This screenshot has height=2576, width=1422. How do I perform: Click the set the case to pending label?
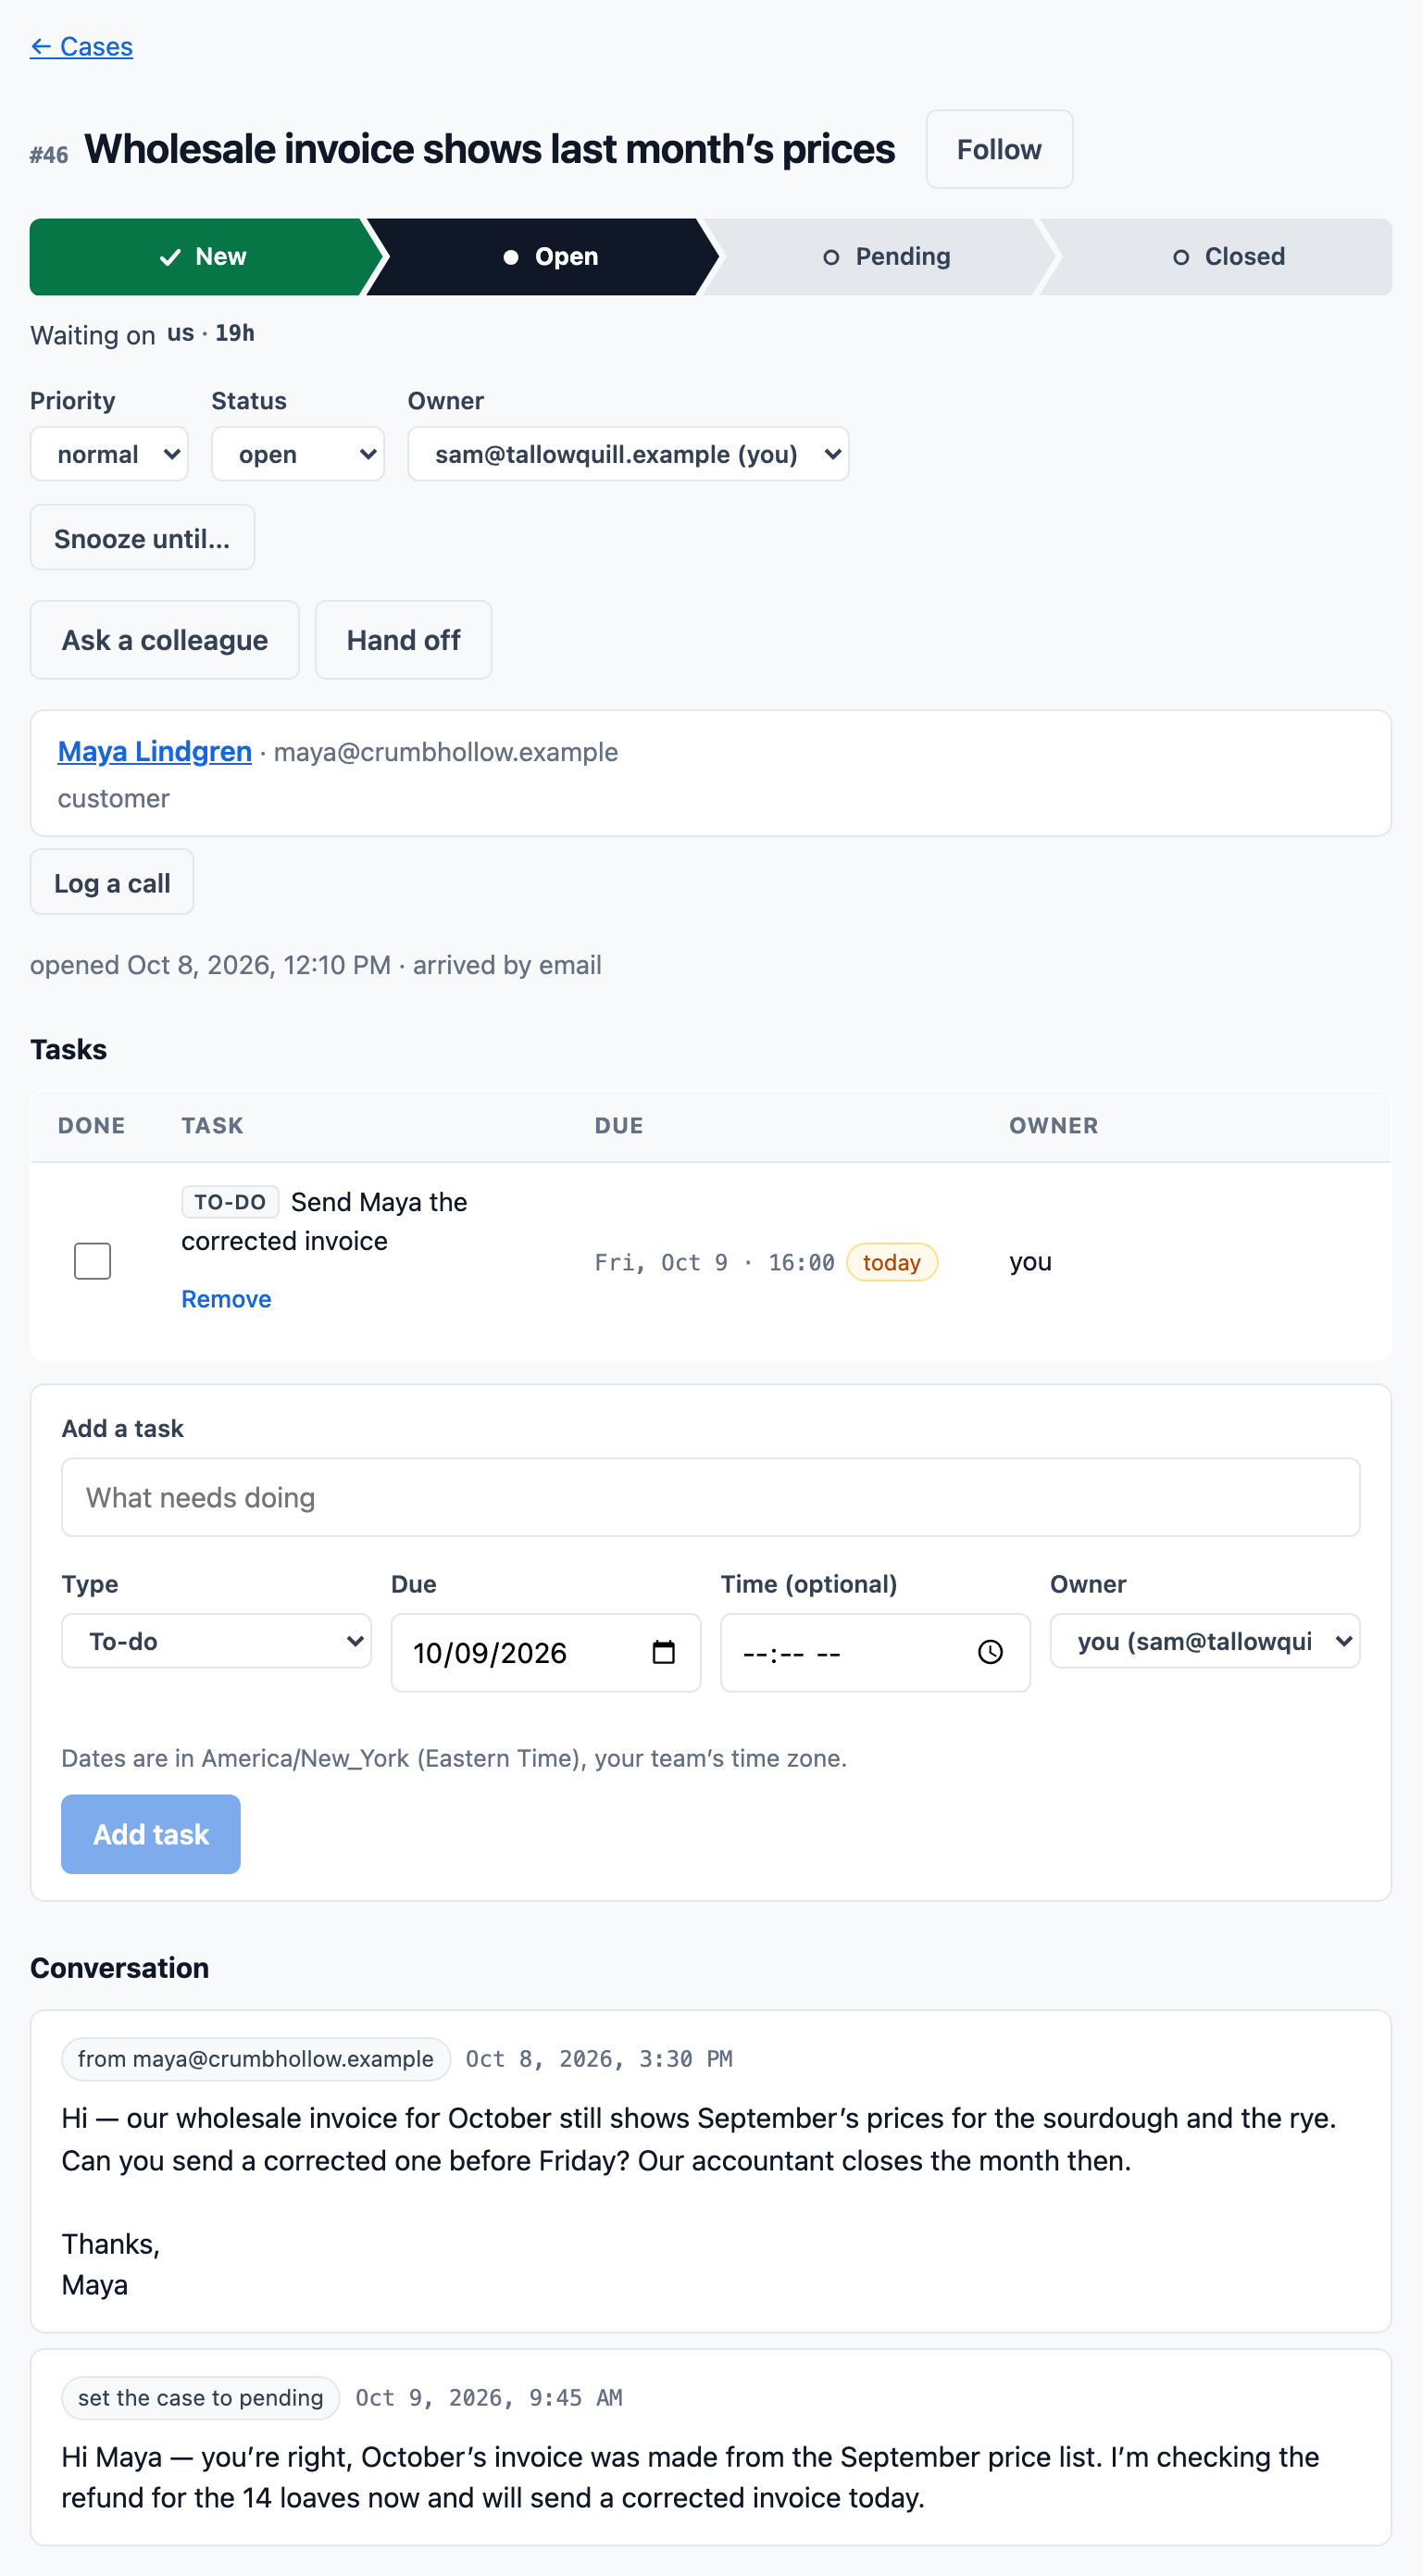pos(201,2398)
